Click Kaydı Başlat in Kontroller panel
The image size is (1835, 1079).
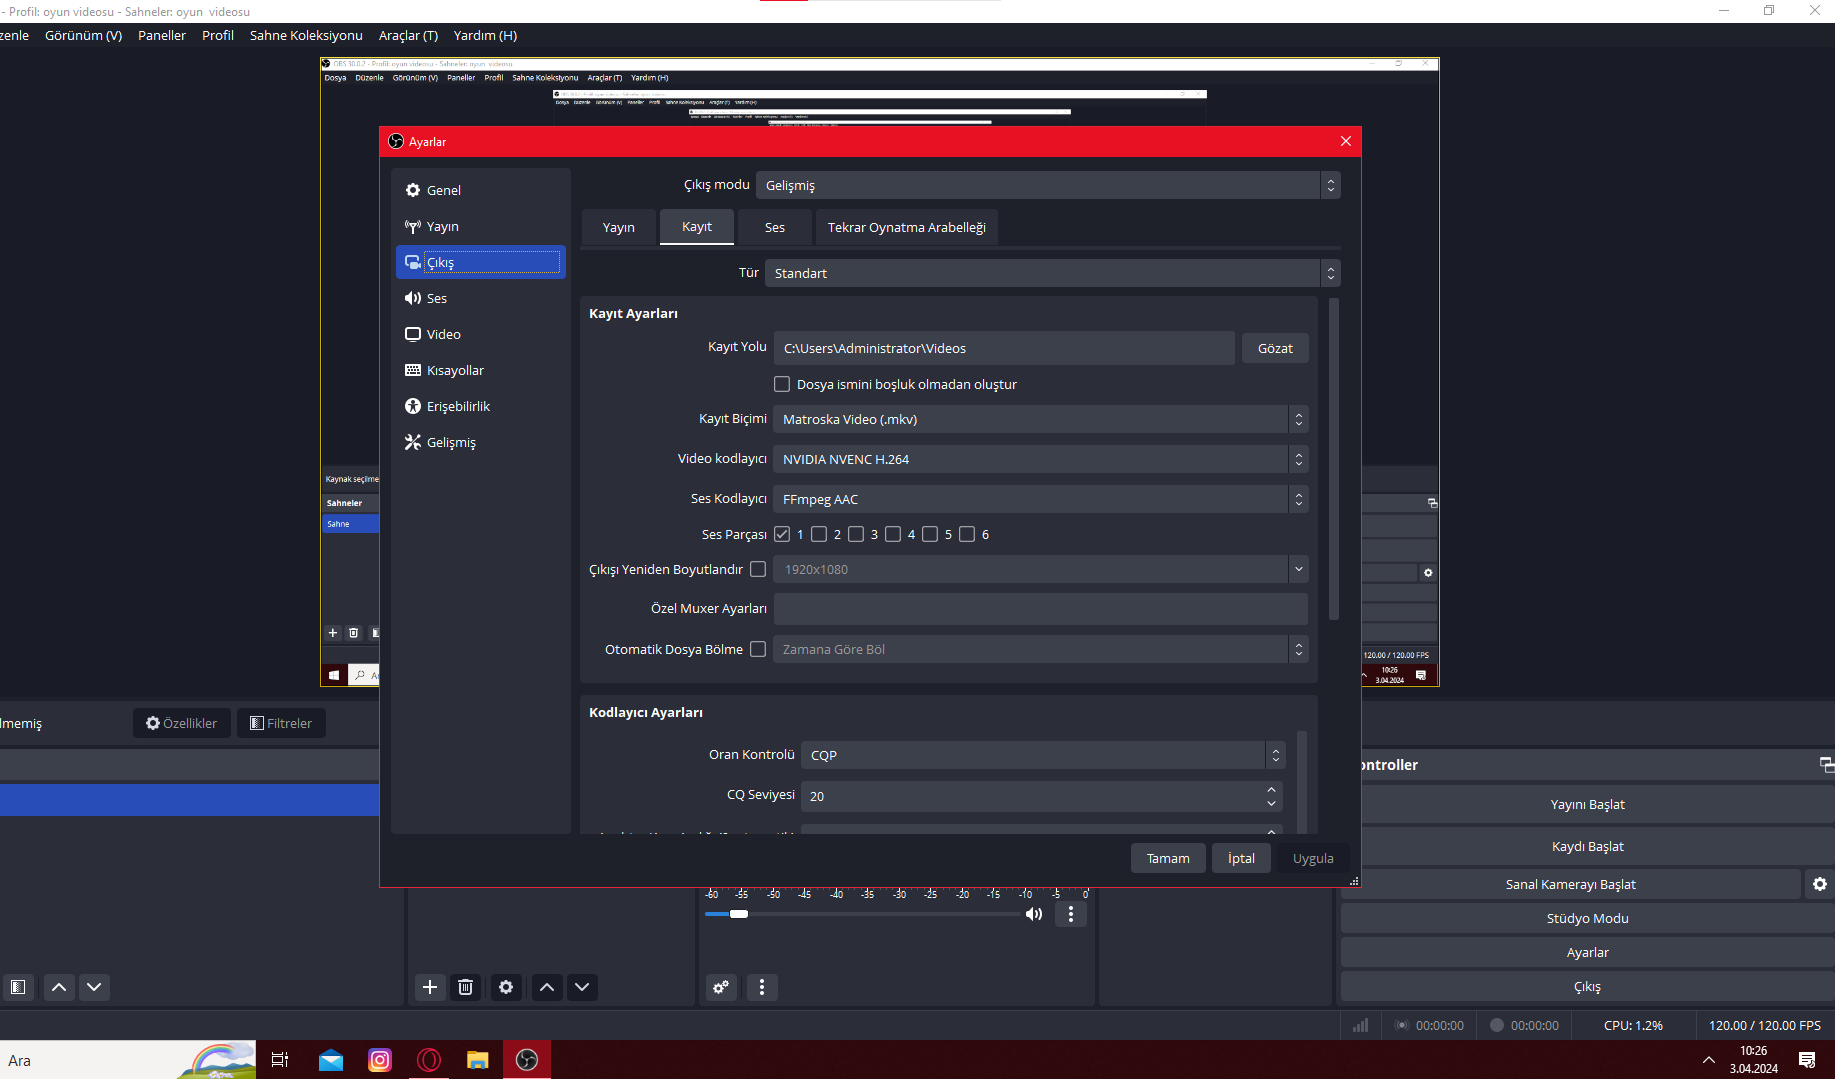click(1587, 846)
